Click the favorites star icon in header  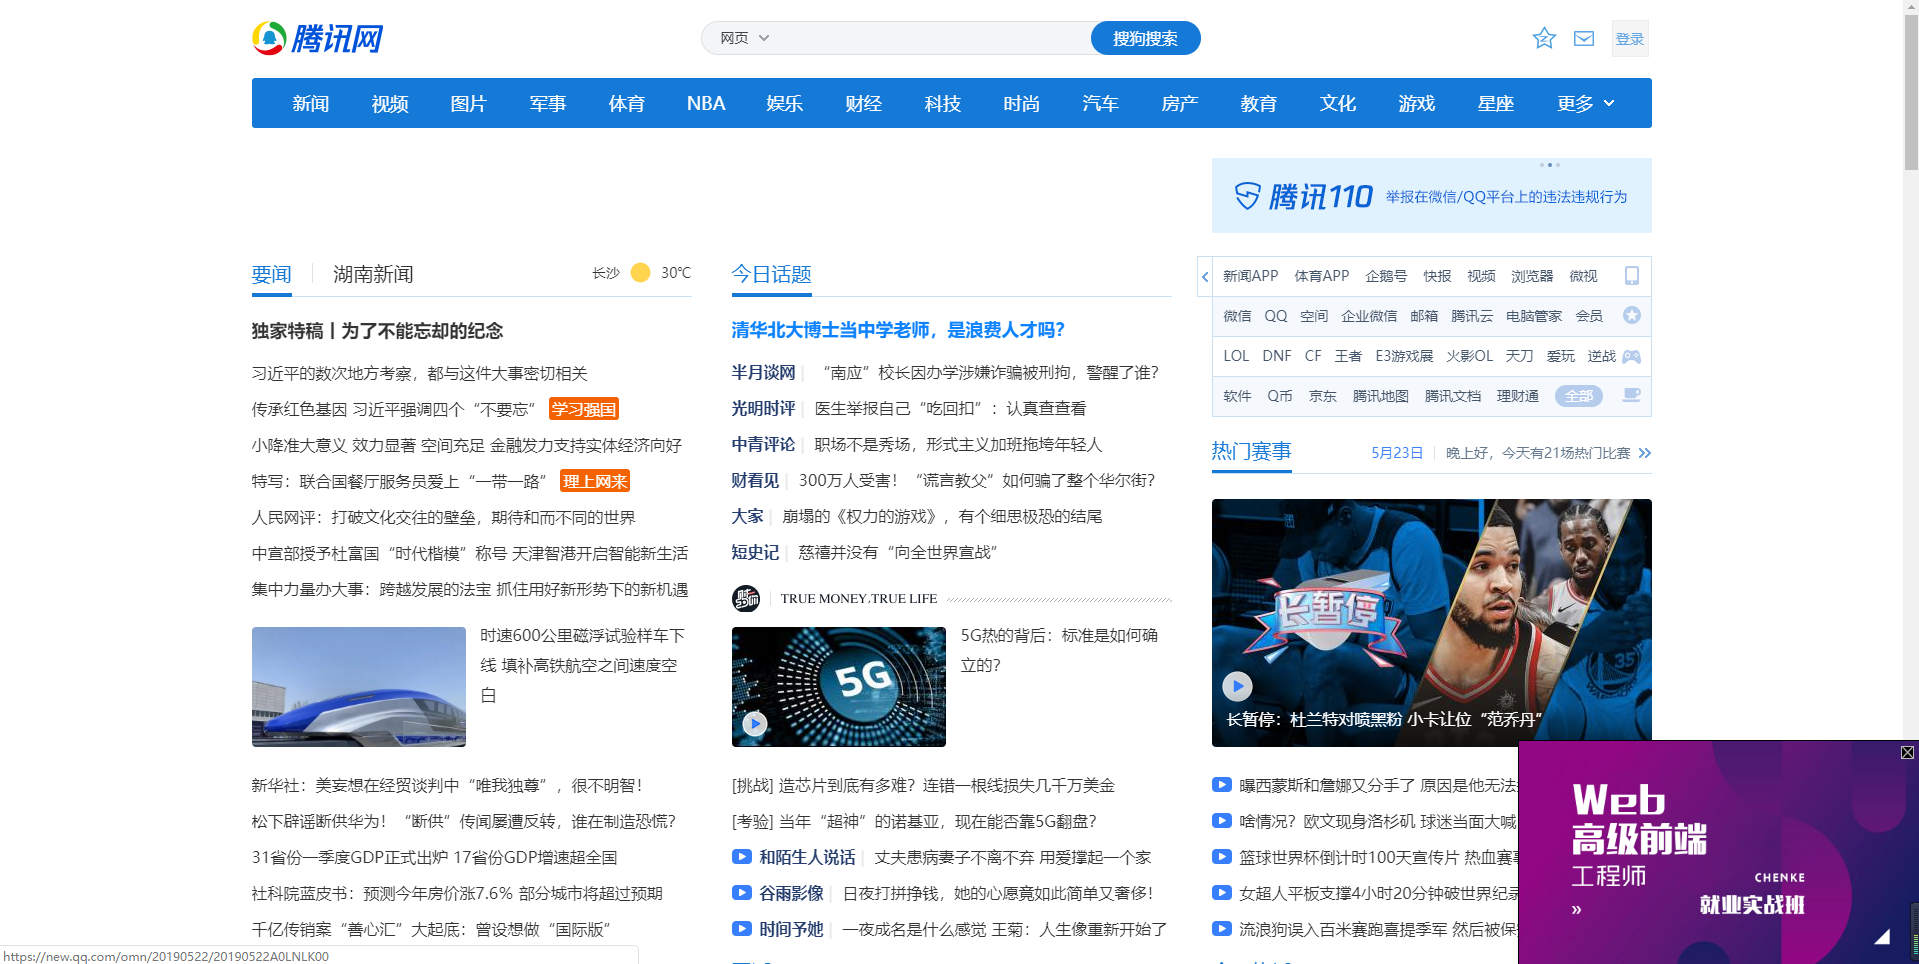[x=1544, y=38]
